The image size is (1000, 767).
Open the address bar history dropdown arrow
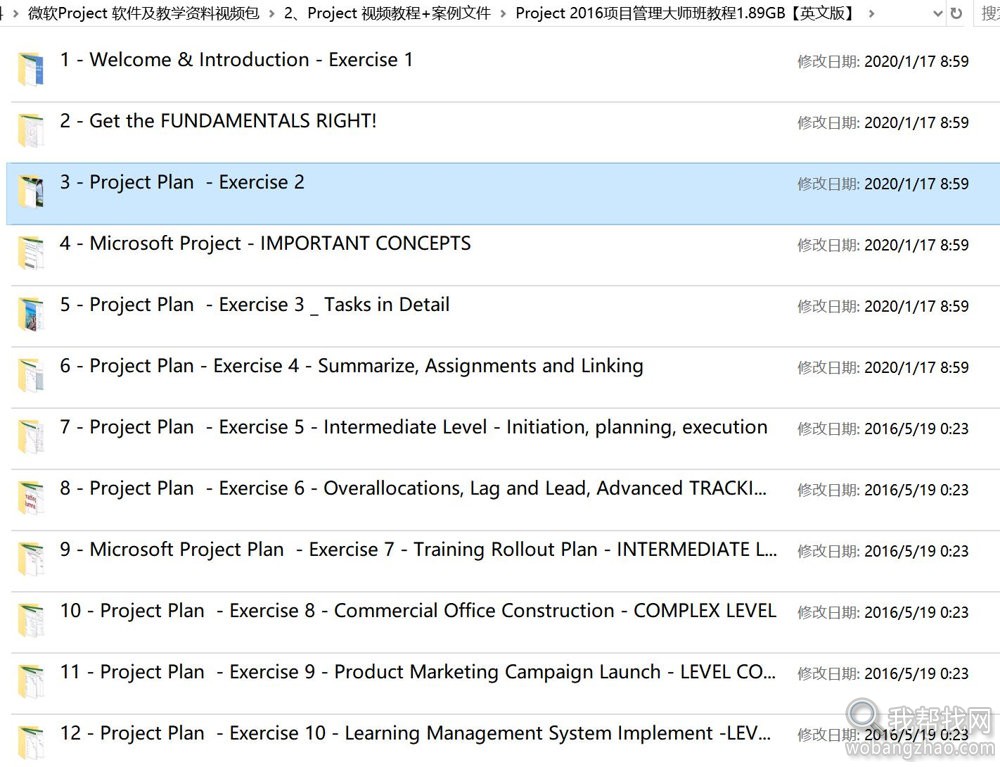coord(938,13)
